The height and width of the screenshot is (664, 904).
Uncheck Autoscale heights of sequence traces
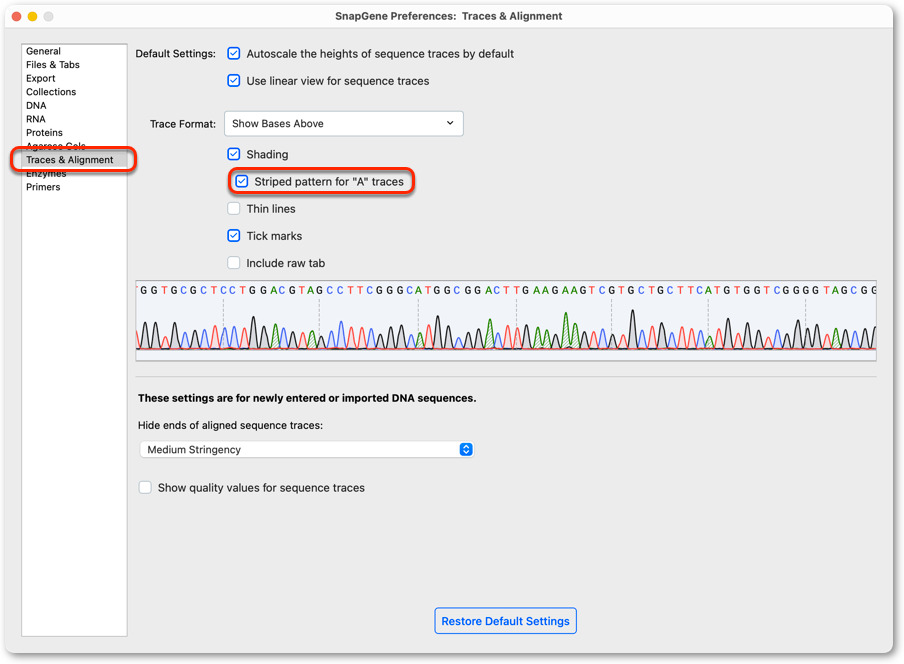click(233, 54)
